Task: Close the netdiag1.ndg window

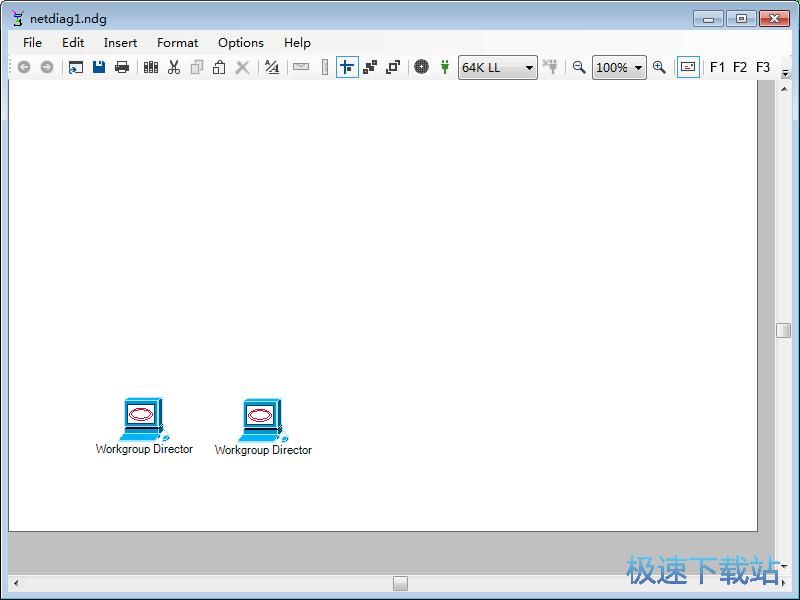Action: 774,19
